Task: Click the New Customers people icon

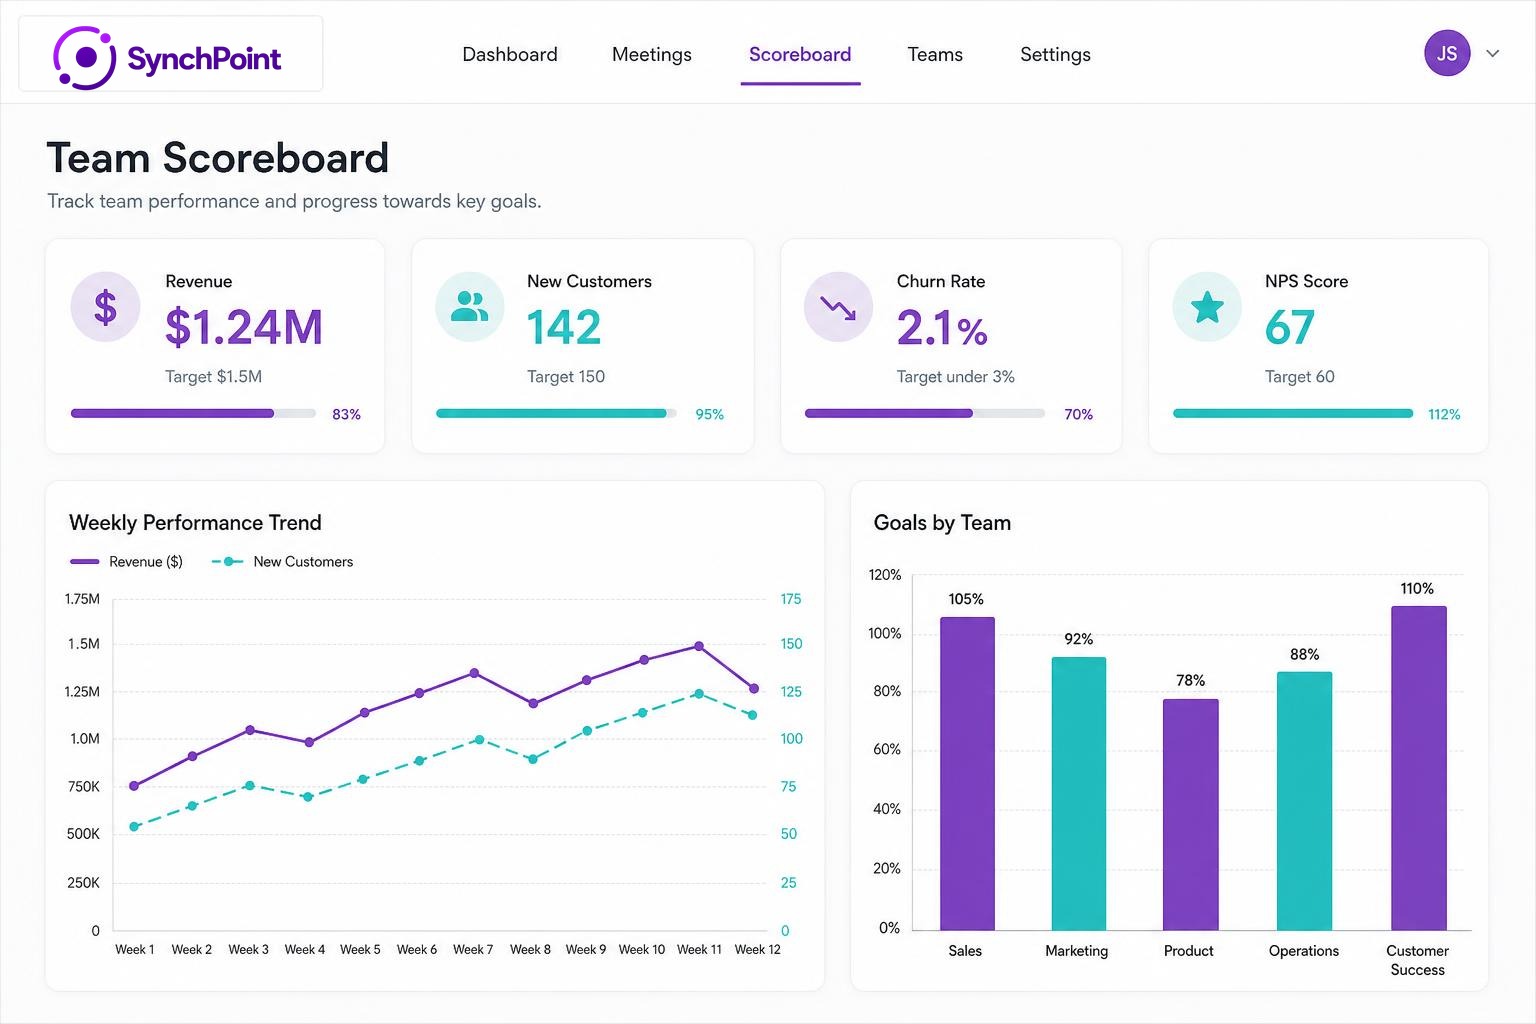Action: (470, 307)
